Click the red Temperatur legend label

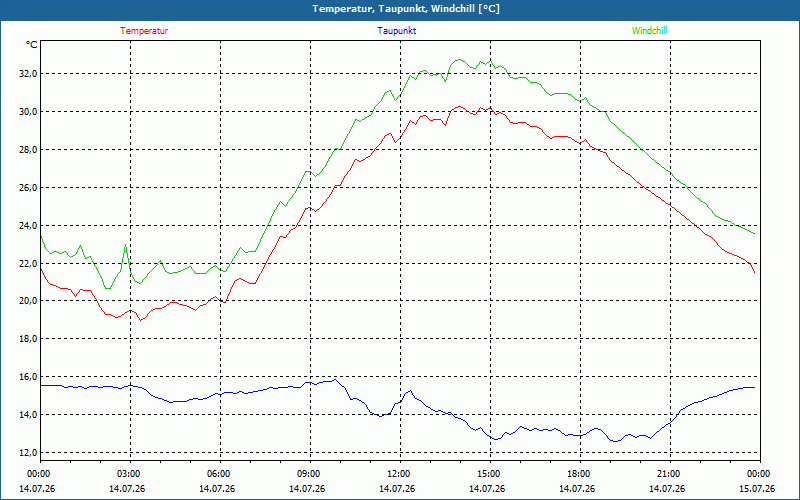pyautogui.click(x=144, y=31)
